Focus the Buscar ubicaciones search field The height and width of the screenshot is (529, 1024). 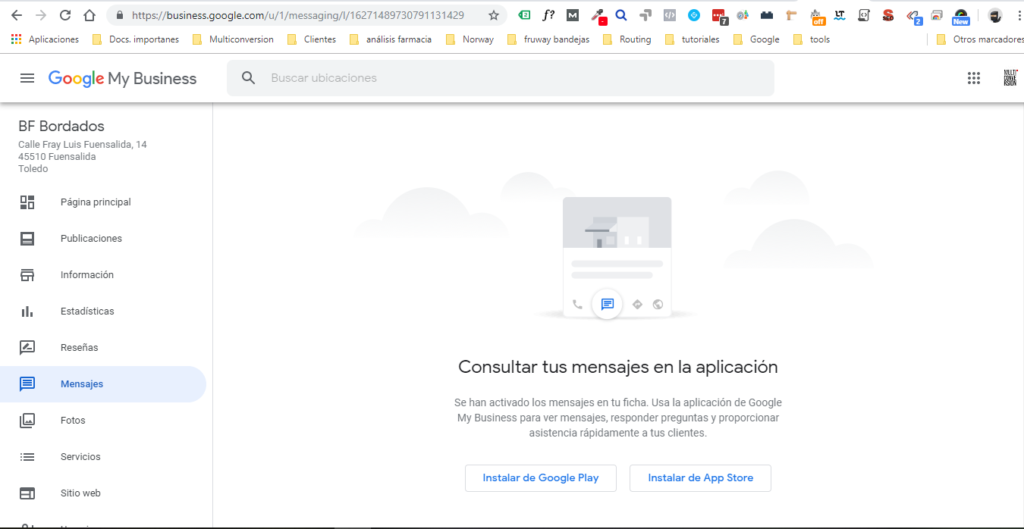click(500, 78)
